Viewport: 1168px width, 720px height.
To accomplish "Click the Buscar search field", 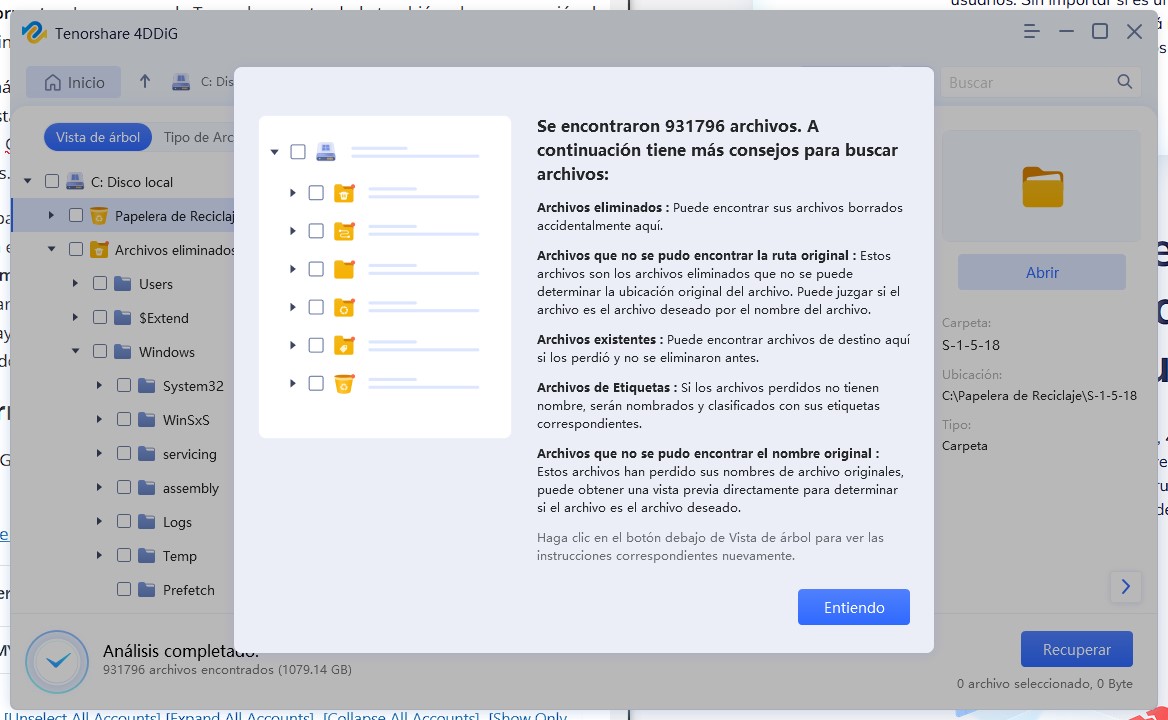I will coord(1025,82).
